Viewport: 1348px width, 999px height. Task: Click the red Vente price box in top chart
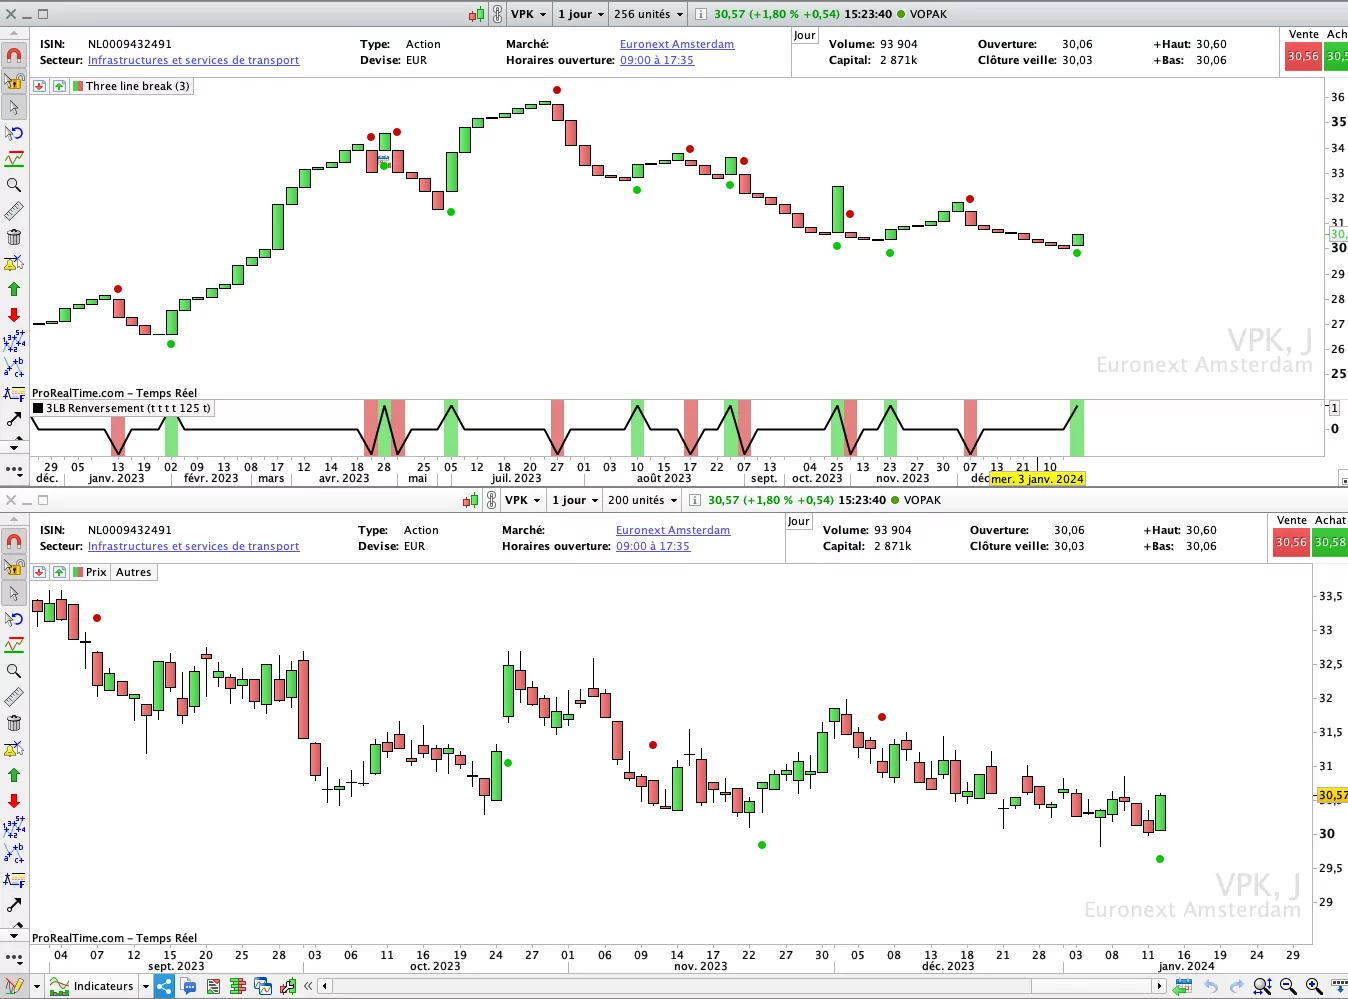point(1302,56)
